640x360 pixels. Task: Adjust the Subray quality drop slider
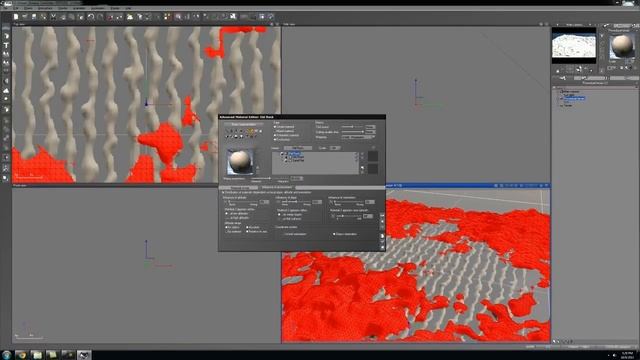tap(352, 132)
